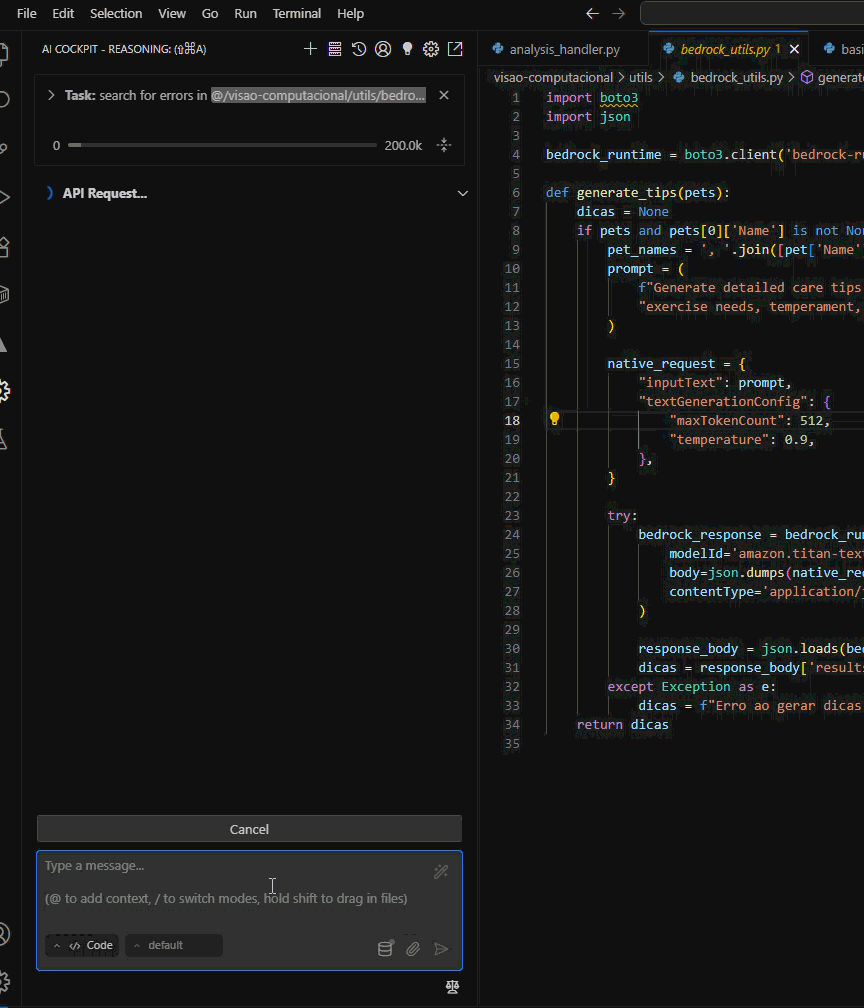
Task: View task history via the clock icon
Action: point(359,48)
